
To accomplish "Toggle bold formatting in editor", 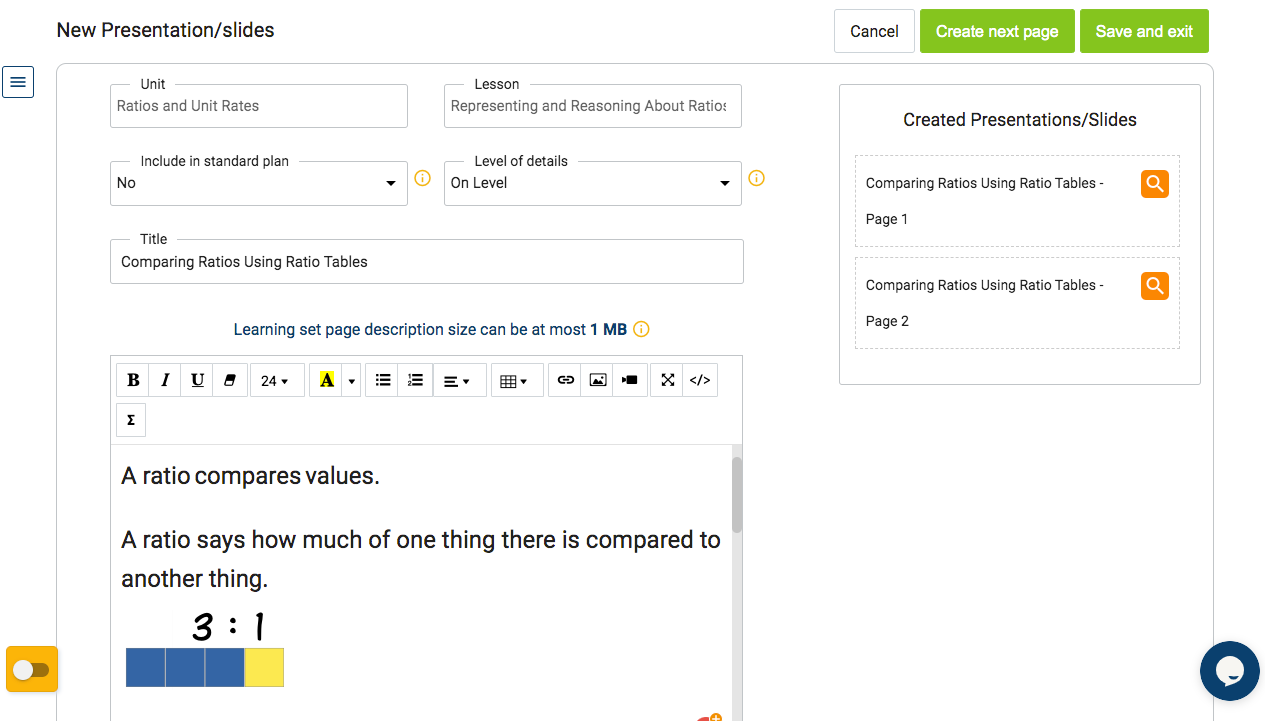I will 133,380.
